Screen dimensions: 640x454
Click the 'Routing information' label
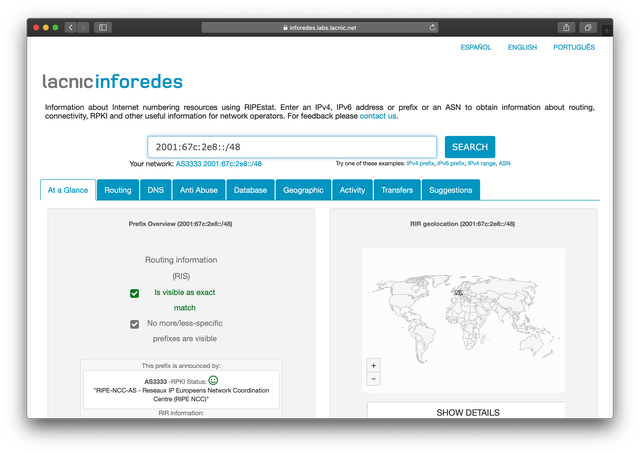(181, 260)
